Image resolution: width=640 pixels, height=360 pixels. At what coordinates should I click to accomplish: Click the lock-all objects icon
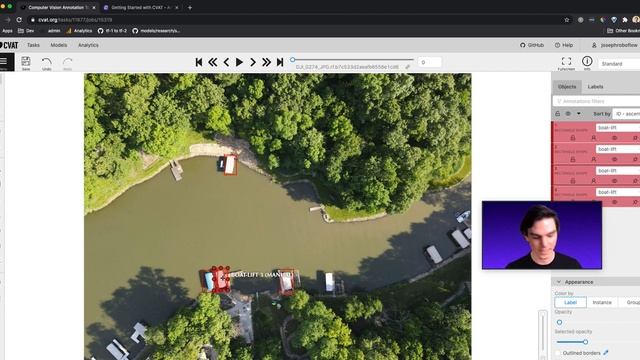pyautogui.click(x=558, y=113)
